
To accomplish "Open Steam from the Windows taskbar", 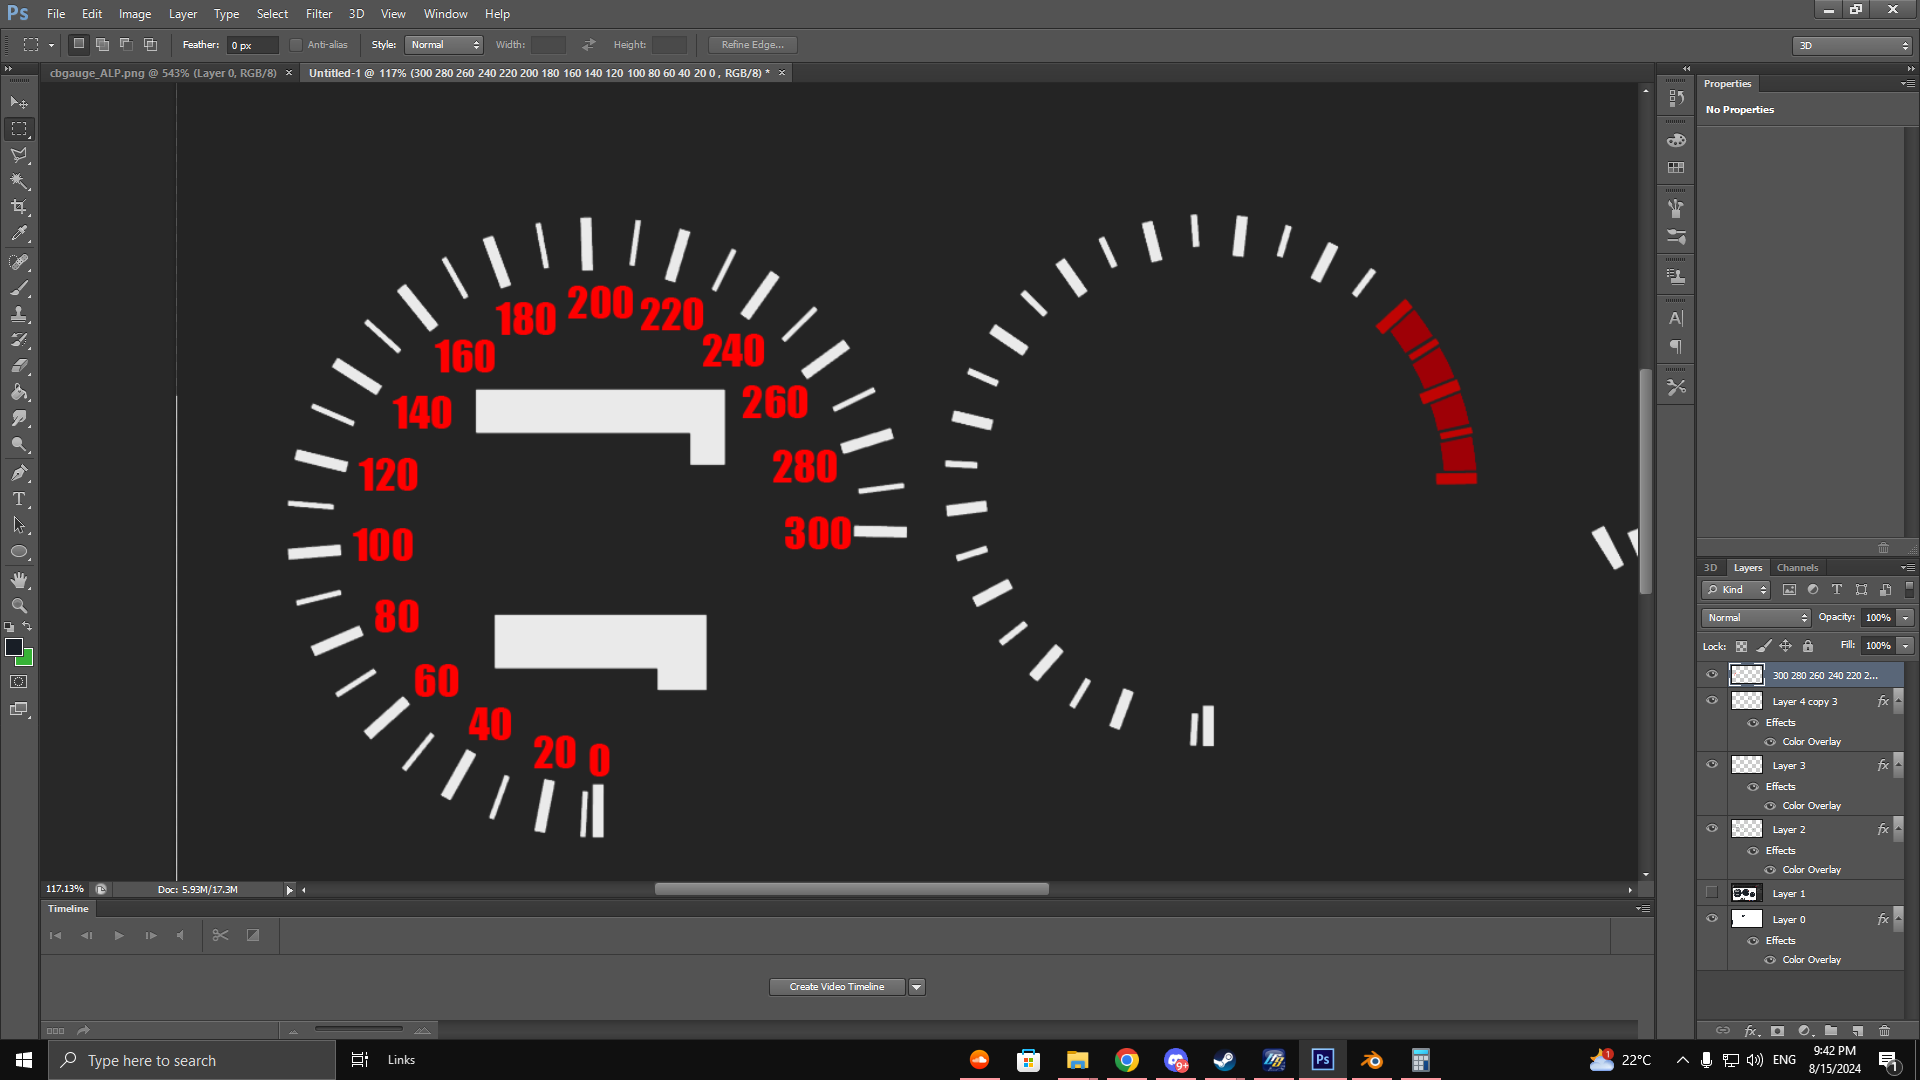I will 1224,1060.
